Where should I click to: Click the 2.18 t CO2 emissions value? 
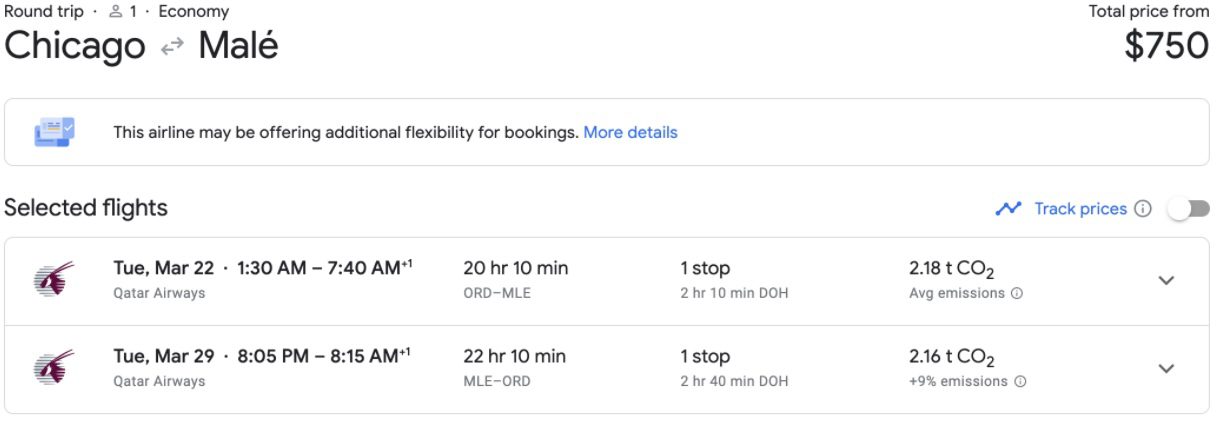pyautogui.click(x=951, y=269)
